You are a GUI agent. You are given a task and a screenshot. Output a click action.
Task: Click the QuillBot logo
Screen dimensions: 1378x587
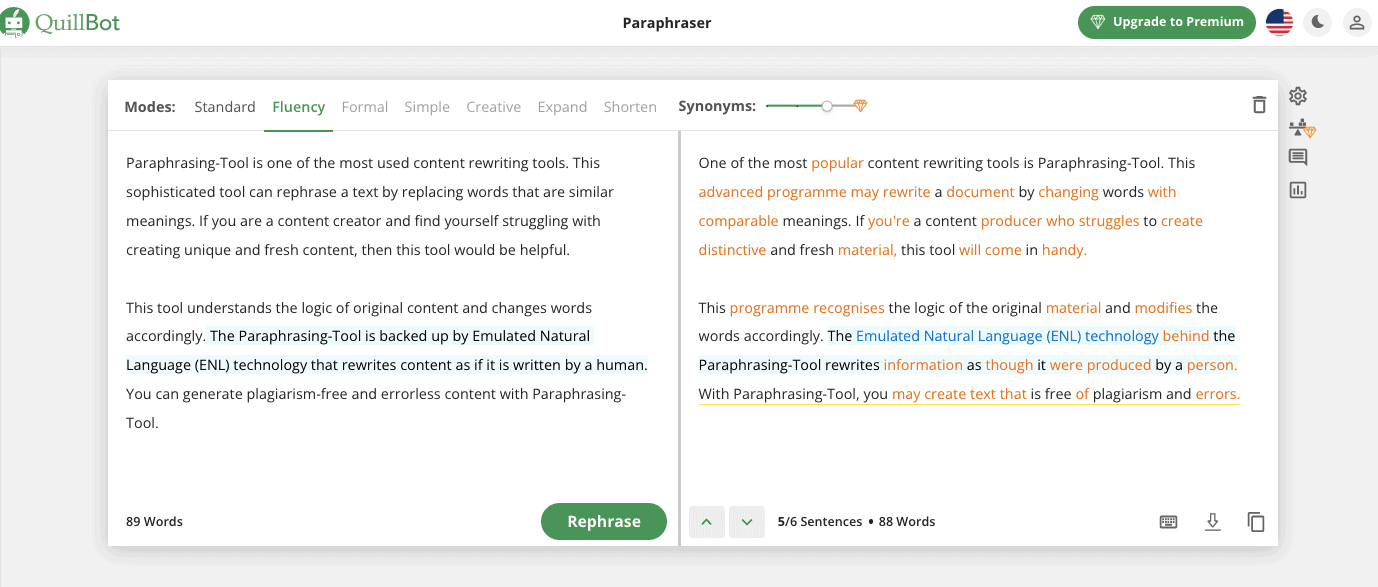(x=60, y=22)
